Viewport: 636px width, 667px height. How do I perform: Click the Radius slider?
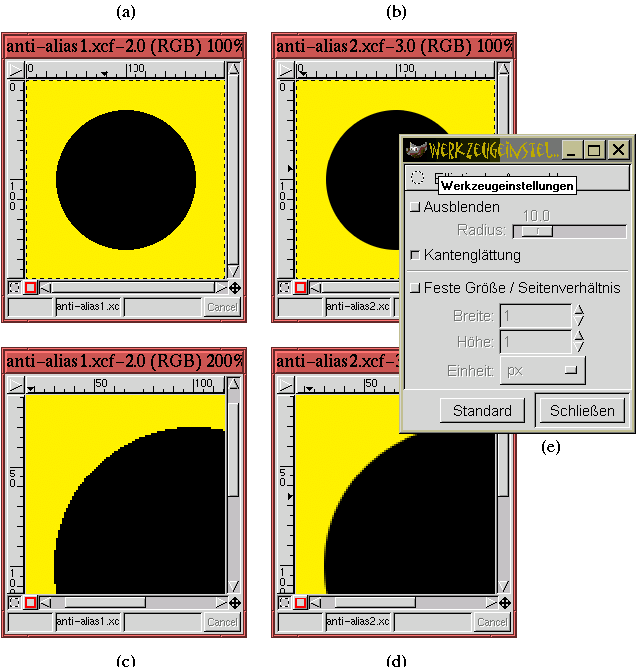[568, 231]
